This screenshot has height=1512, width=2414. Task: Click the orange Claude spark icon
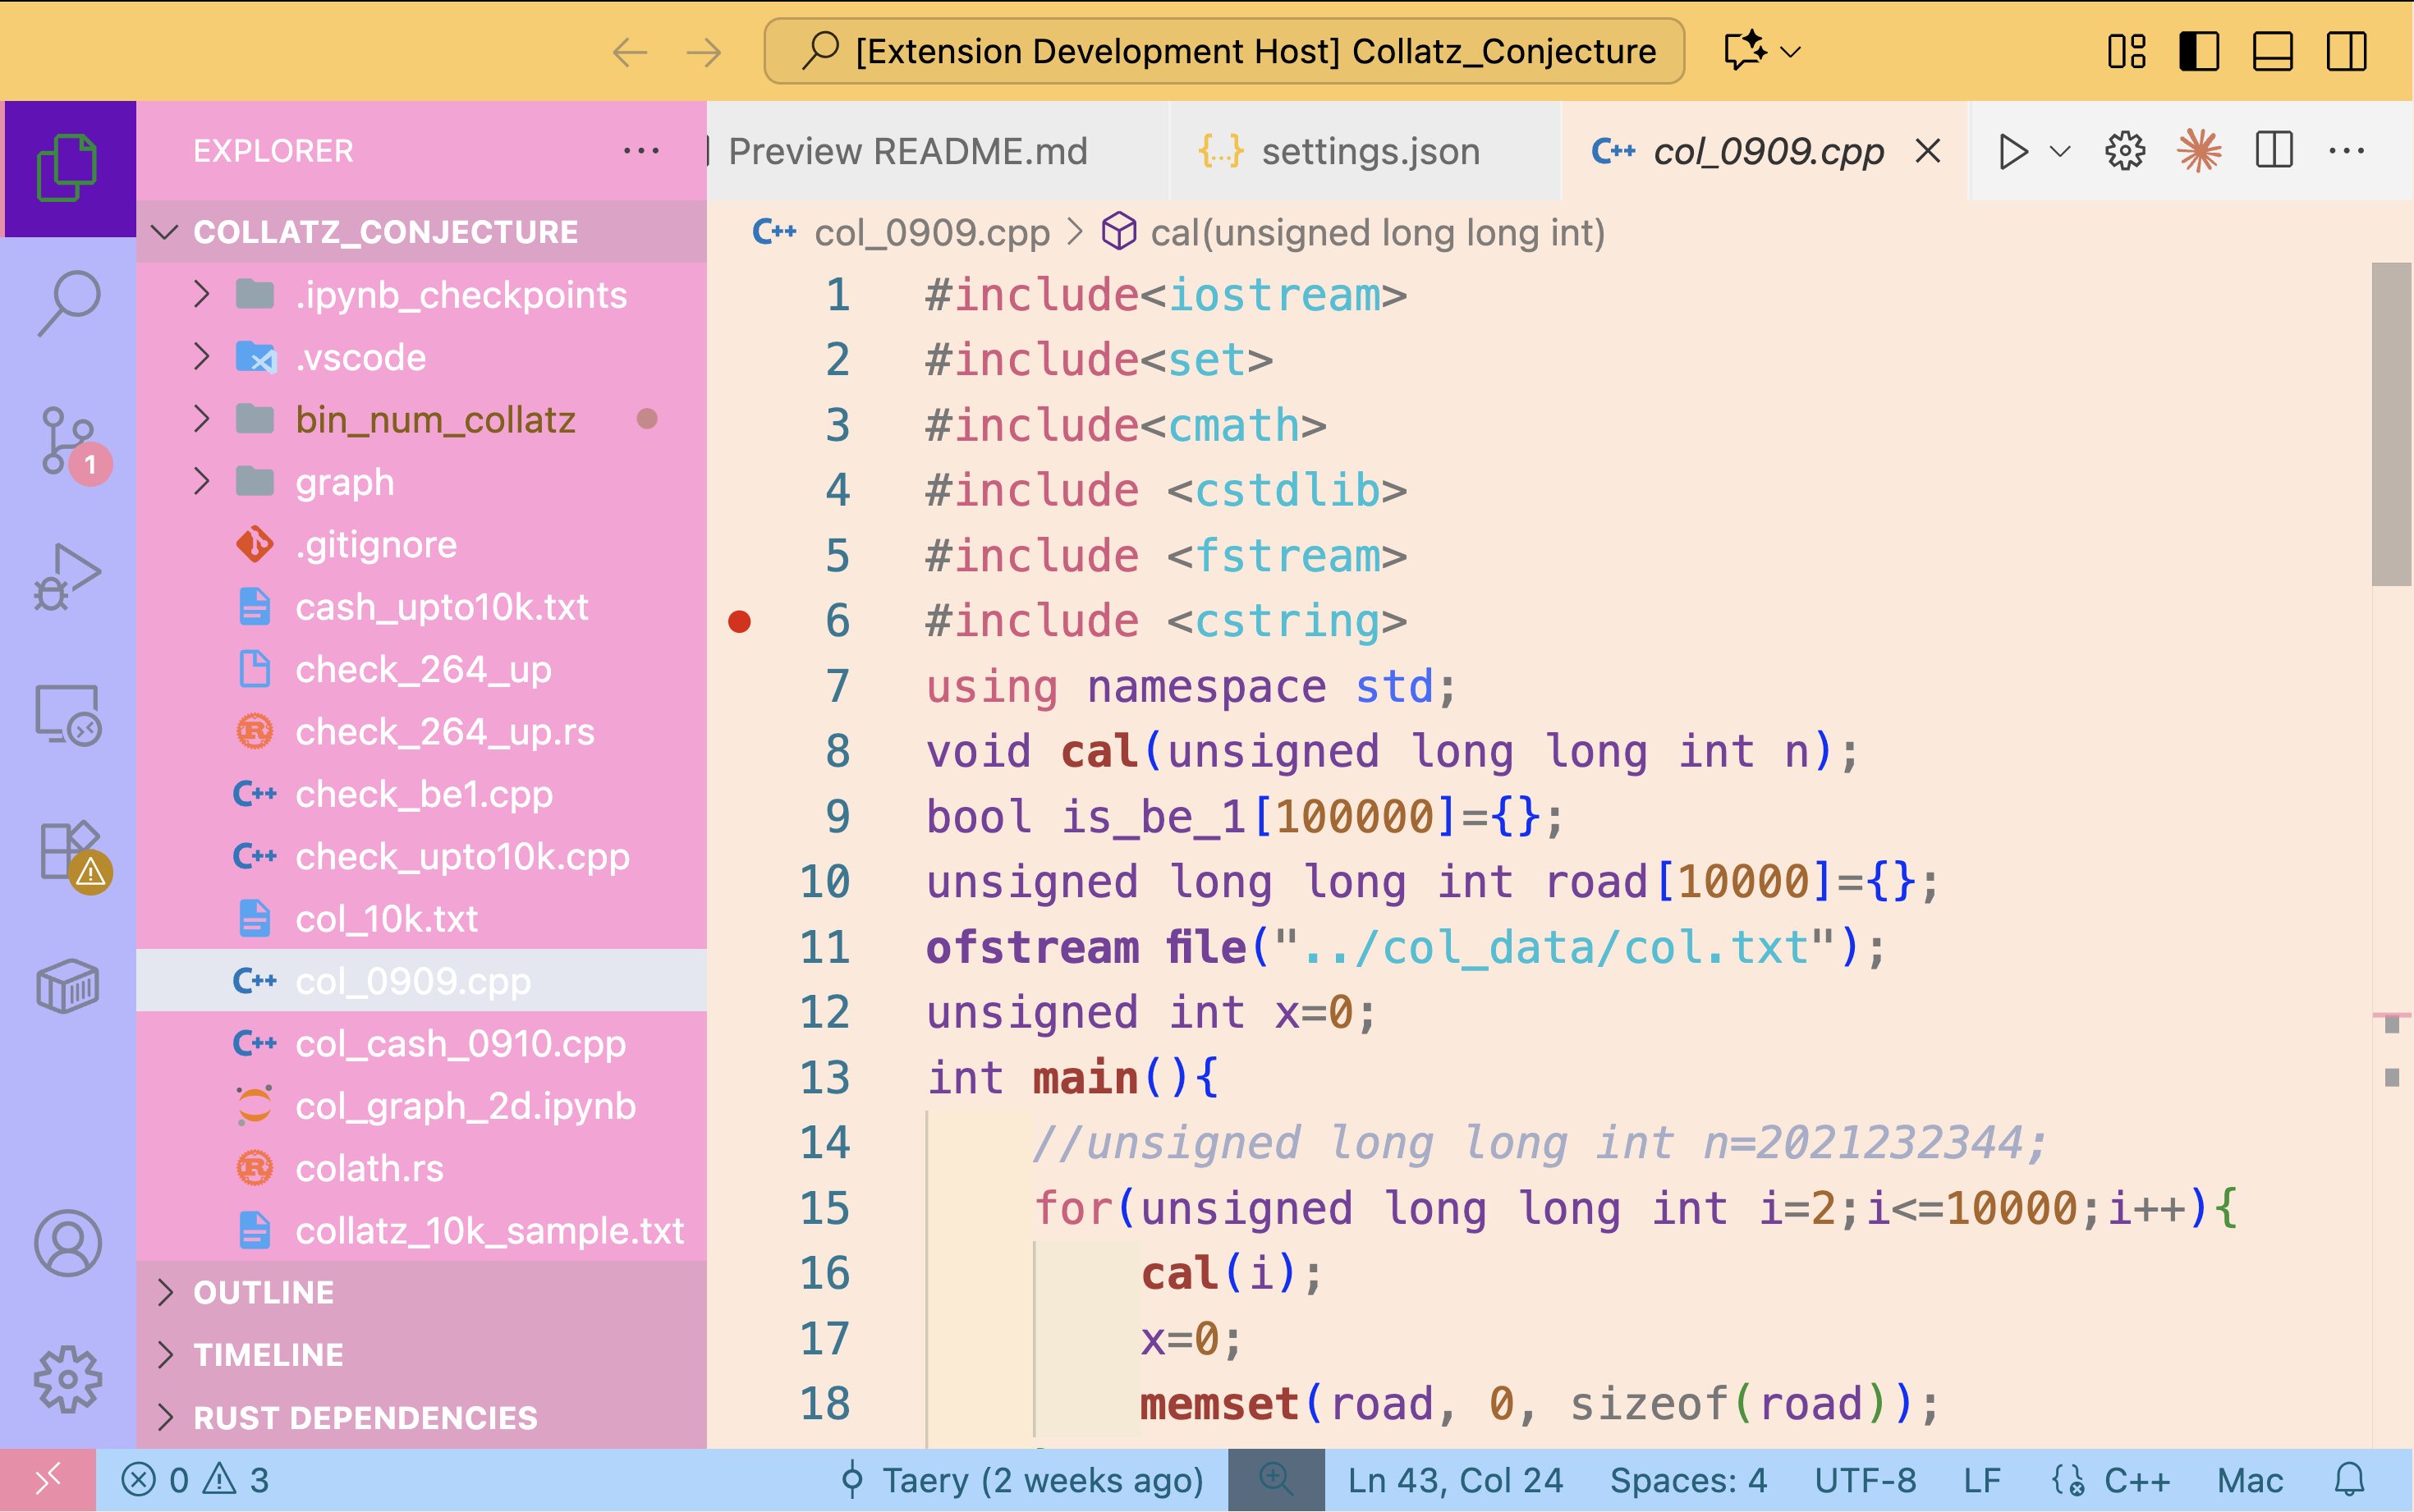[2198, 152]
